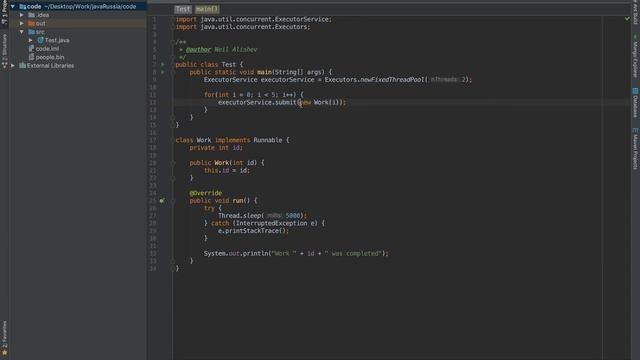The image size is (640, 360).
Task: Select the code.iml file name
Action: [x=47, y=49]
